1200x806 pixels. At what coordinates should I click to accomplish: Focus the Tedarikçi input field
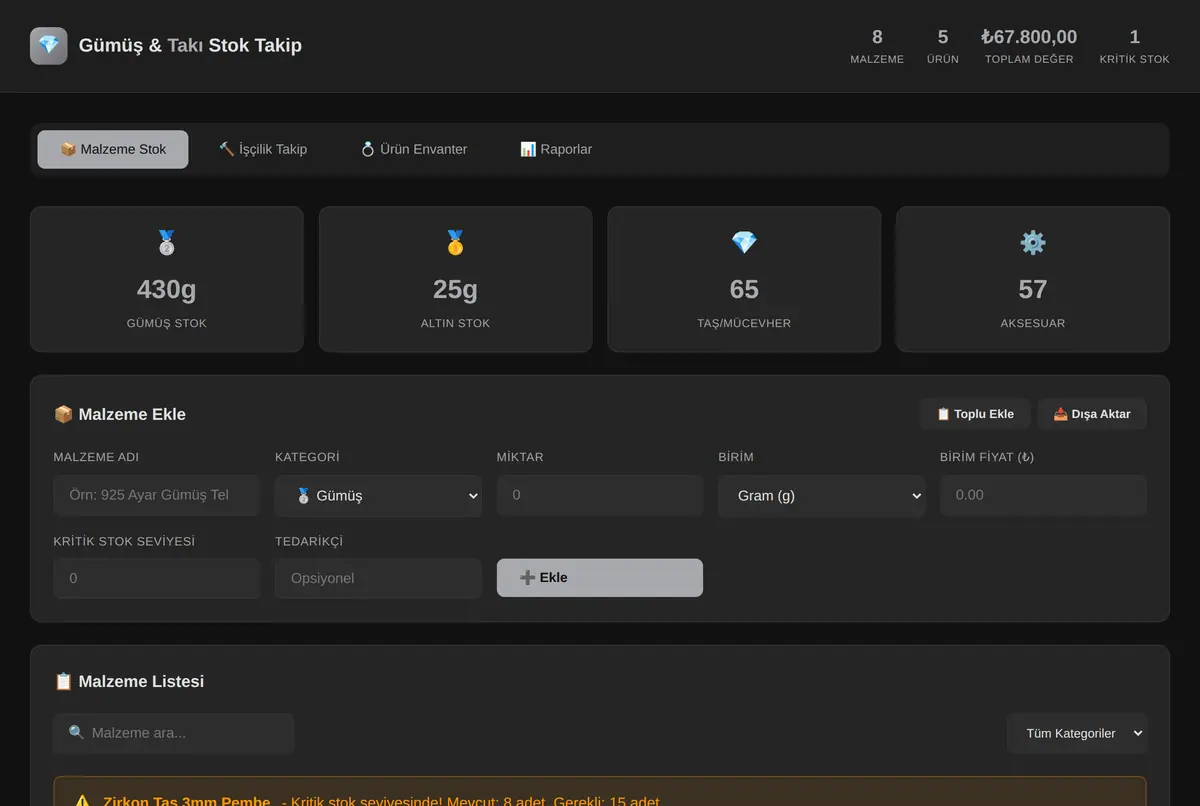(x=378, y=578)
